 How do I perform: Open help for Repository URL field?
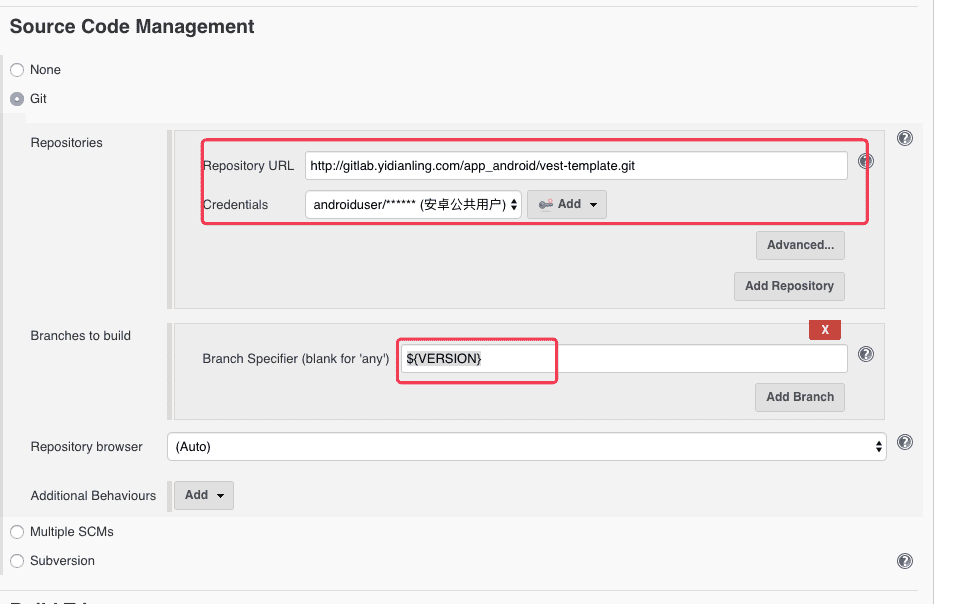pos(866,161)
